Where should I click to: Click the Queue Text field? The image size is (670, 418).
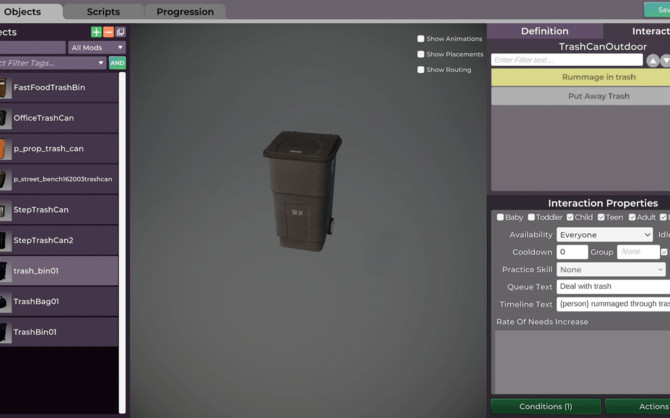(613, 287)
